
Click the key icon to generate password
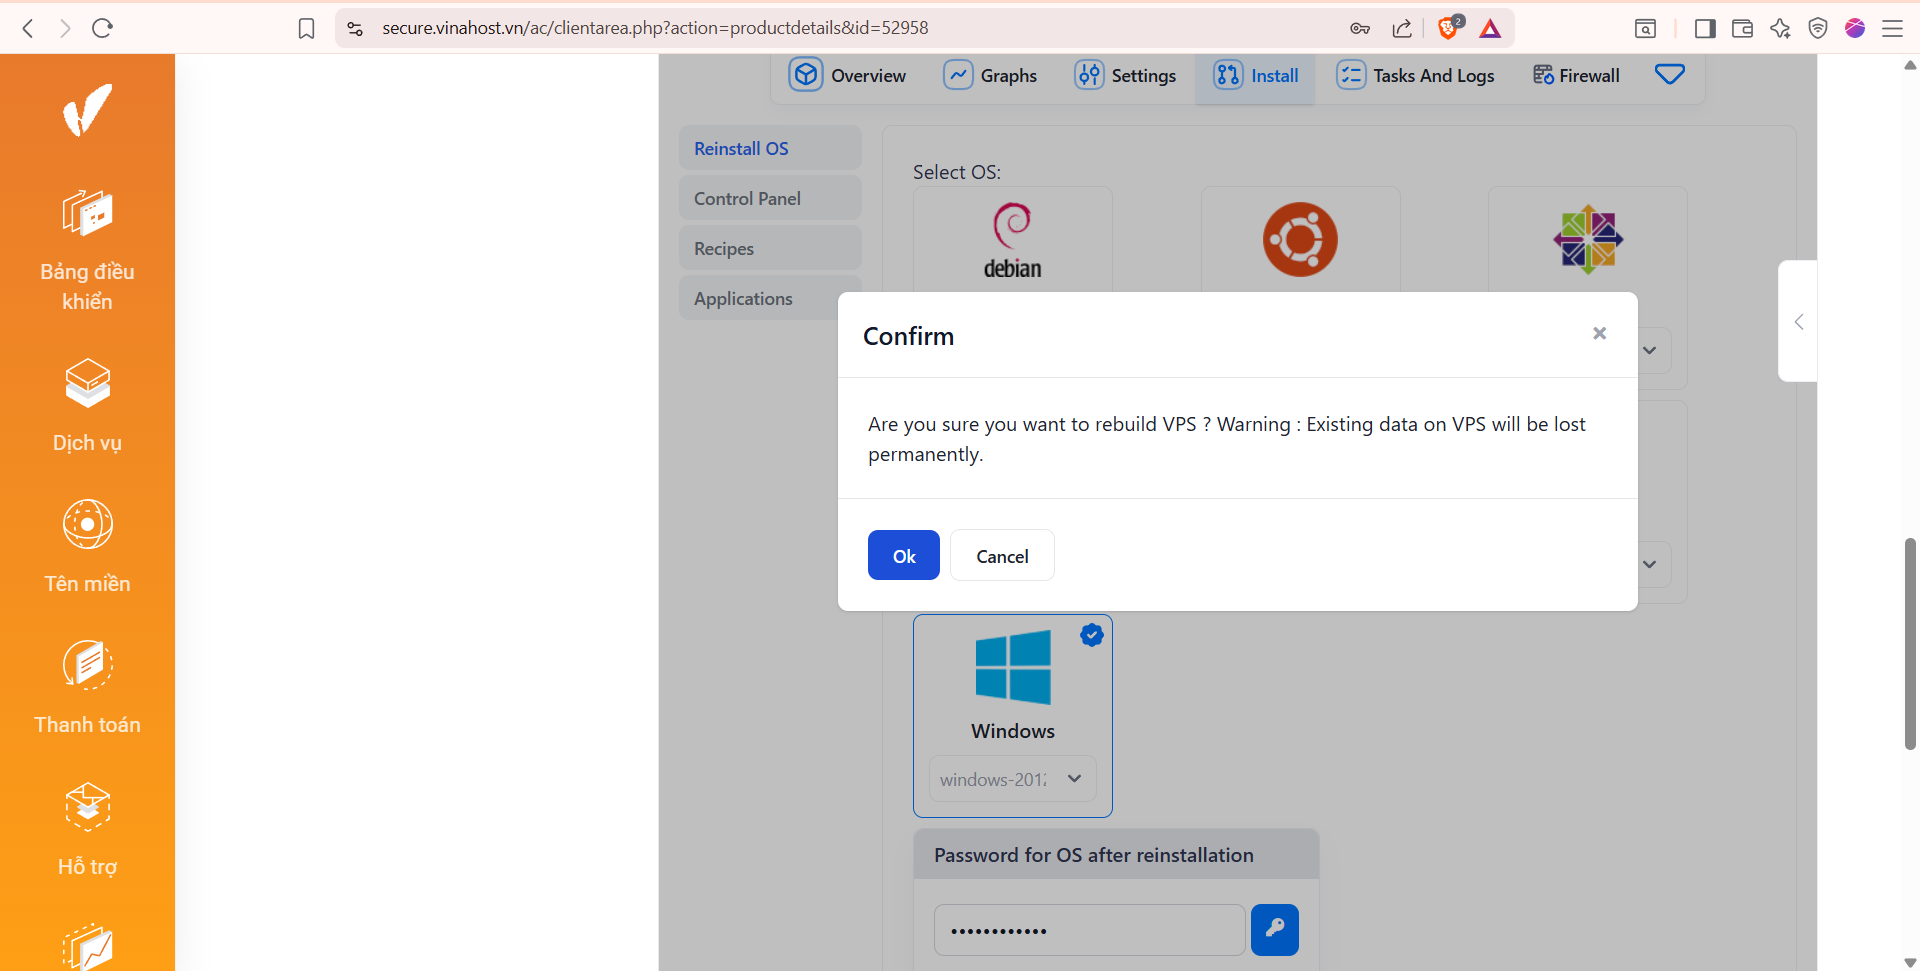point(1275,930)
